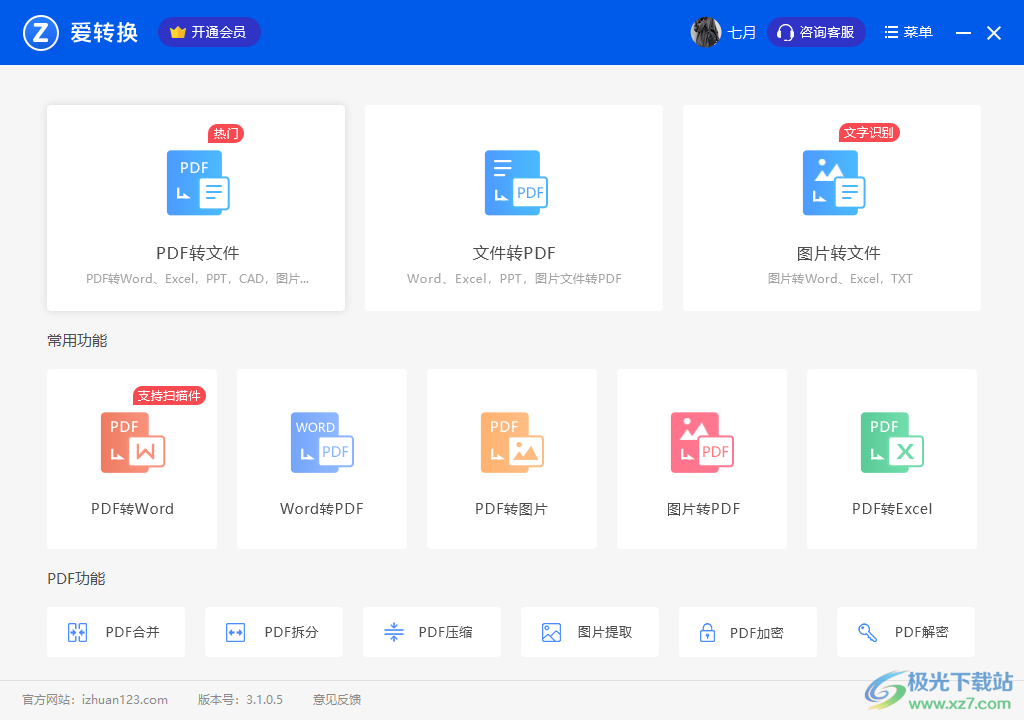Choose the Word转PDF icon
Image resolution: width=1024 pixels, height=720 pixels.
pos(322,443)
